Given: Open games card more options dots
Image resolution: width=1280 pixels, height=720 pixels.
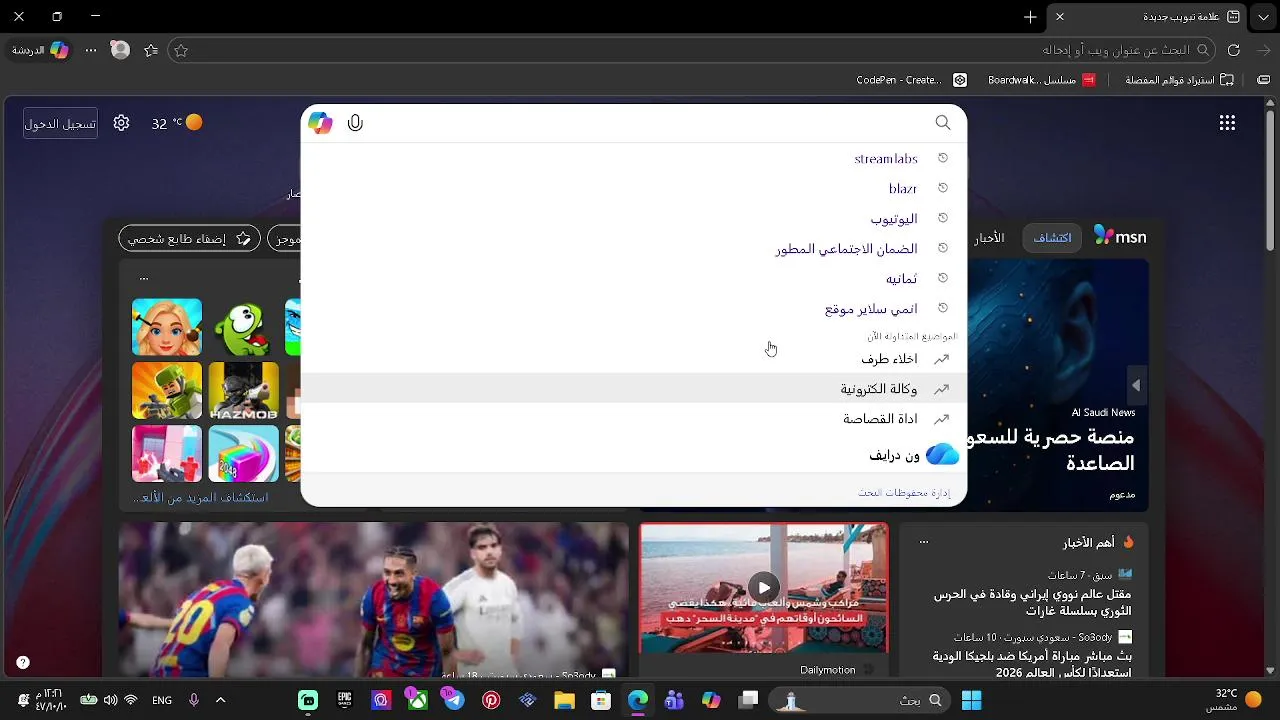Looking at the screenshot, I should tap(144, 278).
